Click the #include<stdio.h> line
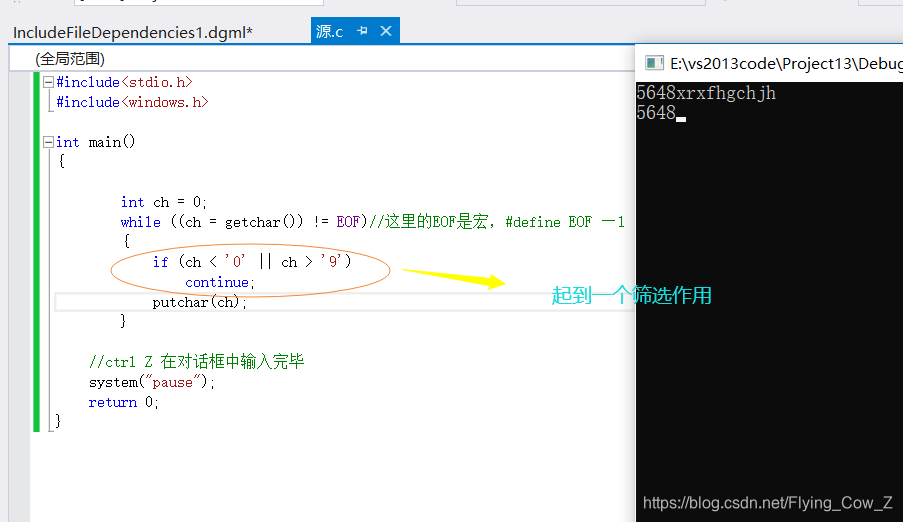Viewport: 903px width, 522px height. (x=124, y=82)
